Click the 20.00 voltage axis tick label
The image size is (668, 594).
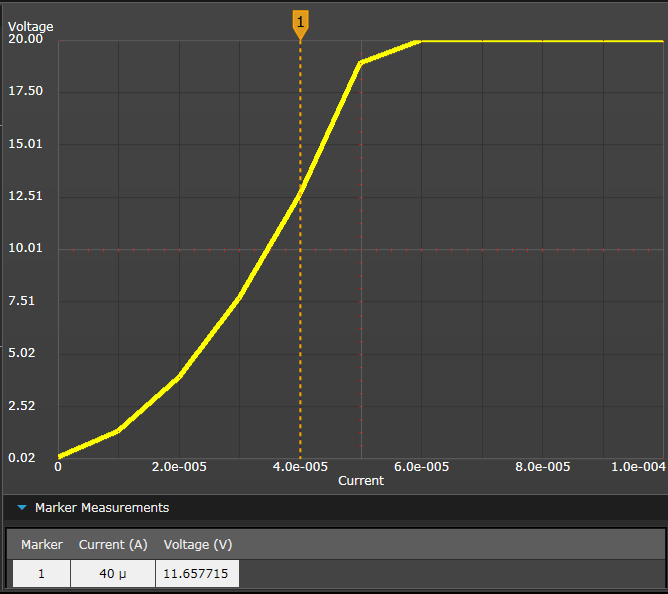26,39
